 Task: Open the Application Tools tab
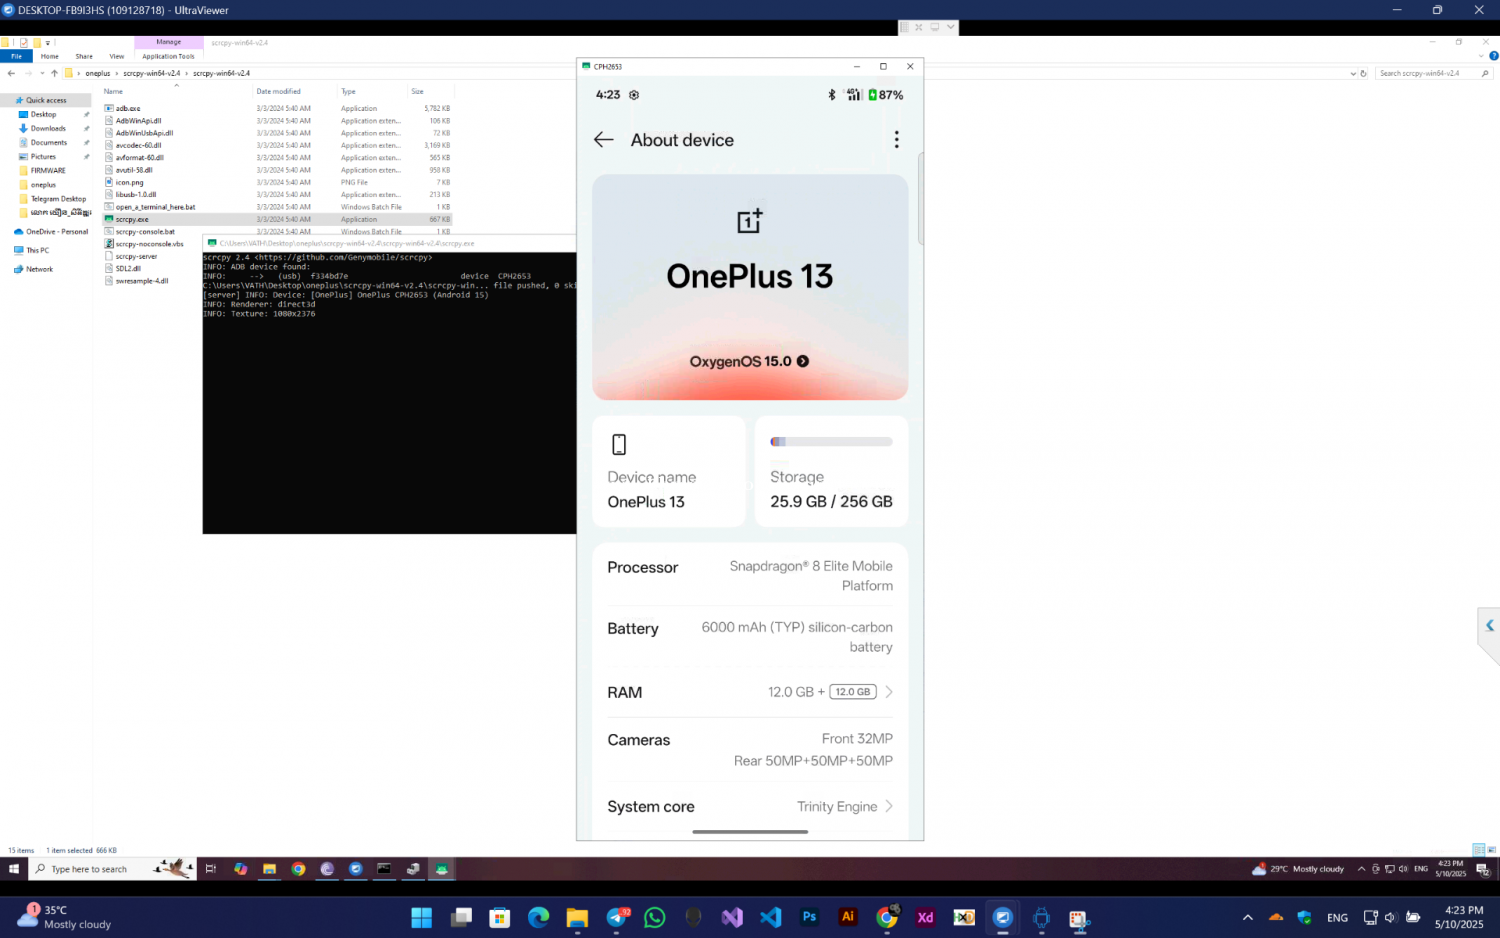(168, 56)
